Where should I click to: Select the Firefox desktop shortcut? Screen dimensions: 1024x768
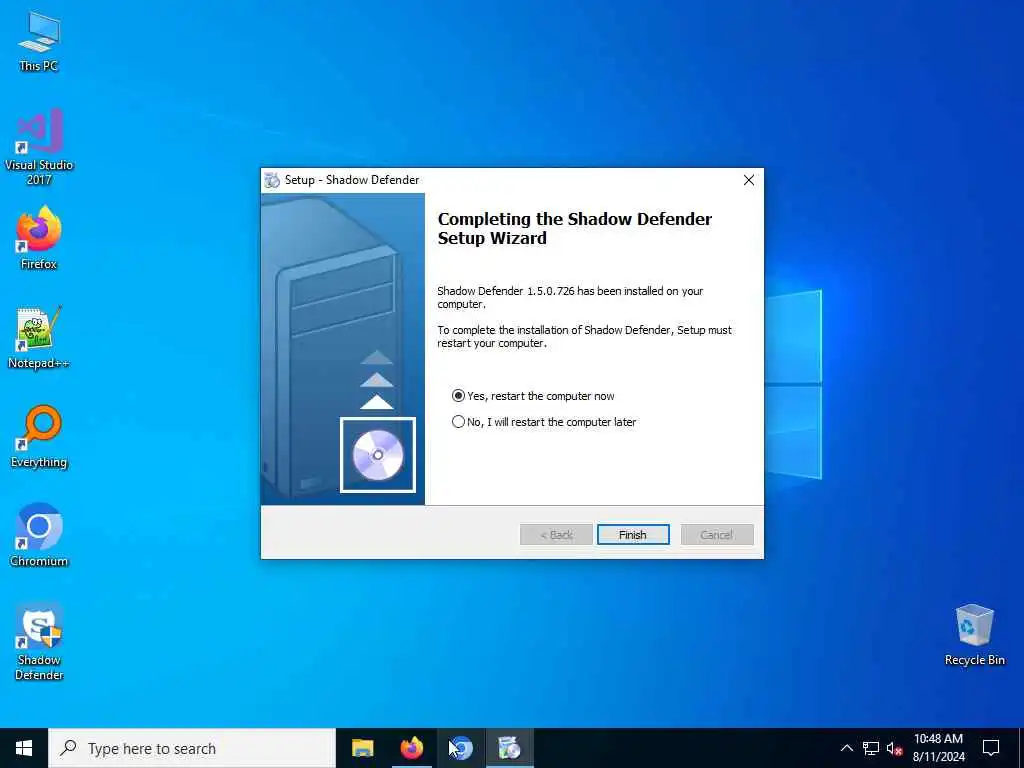[x=39, y=238]
